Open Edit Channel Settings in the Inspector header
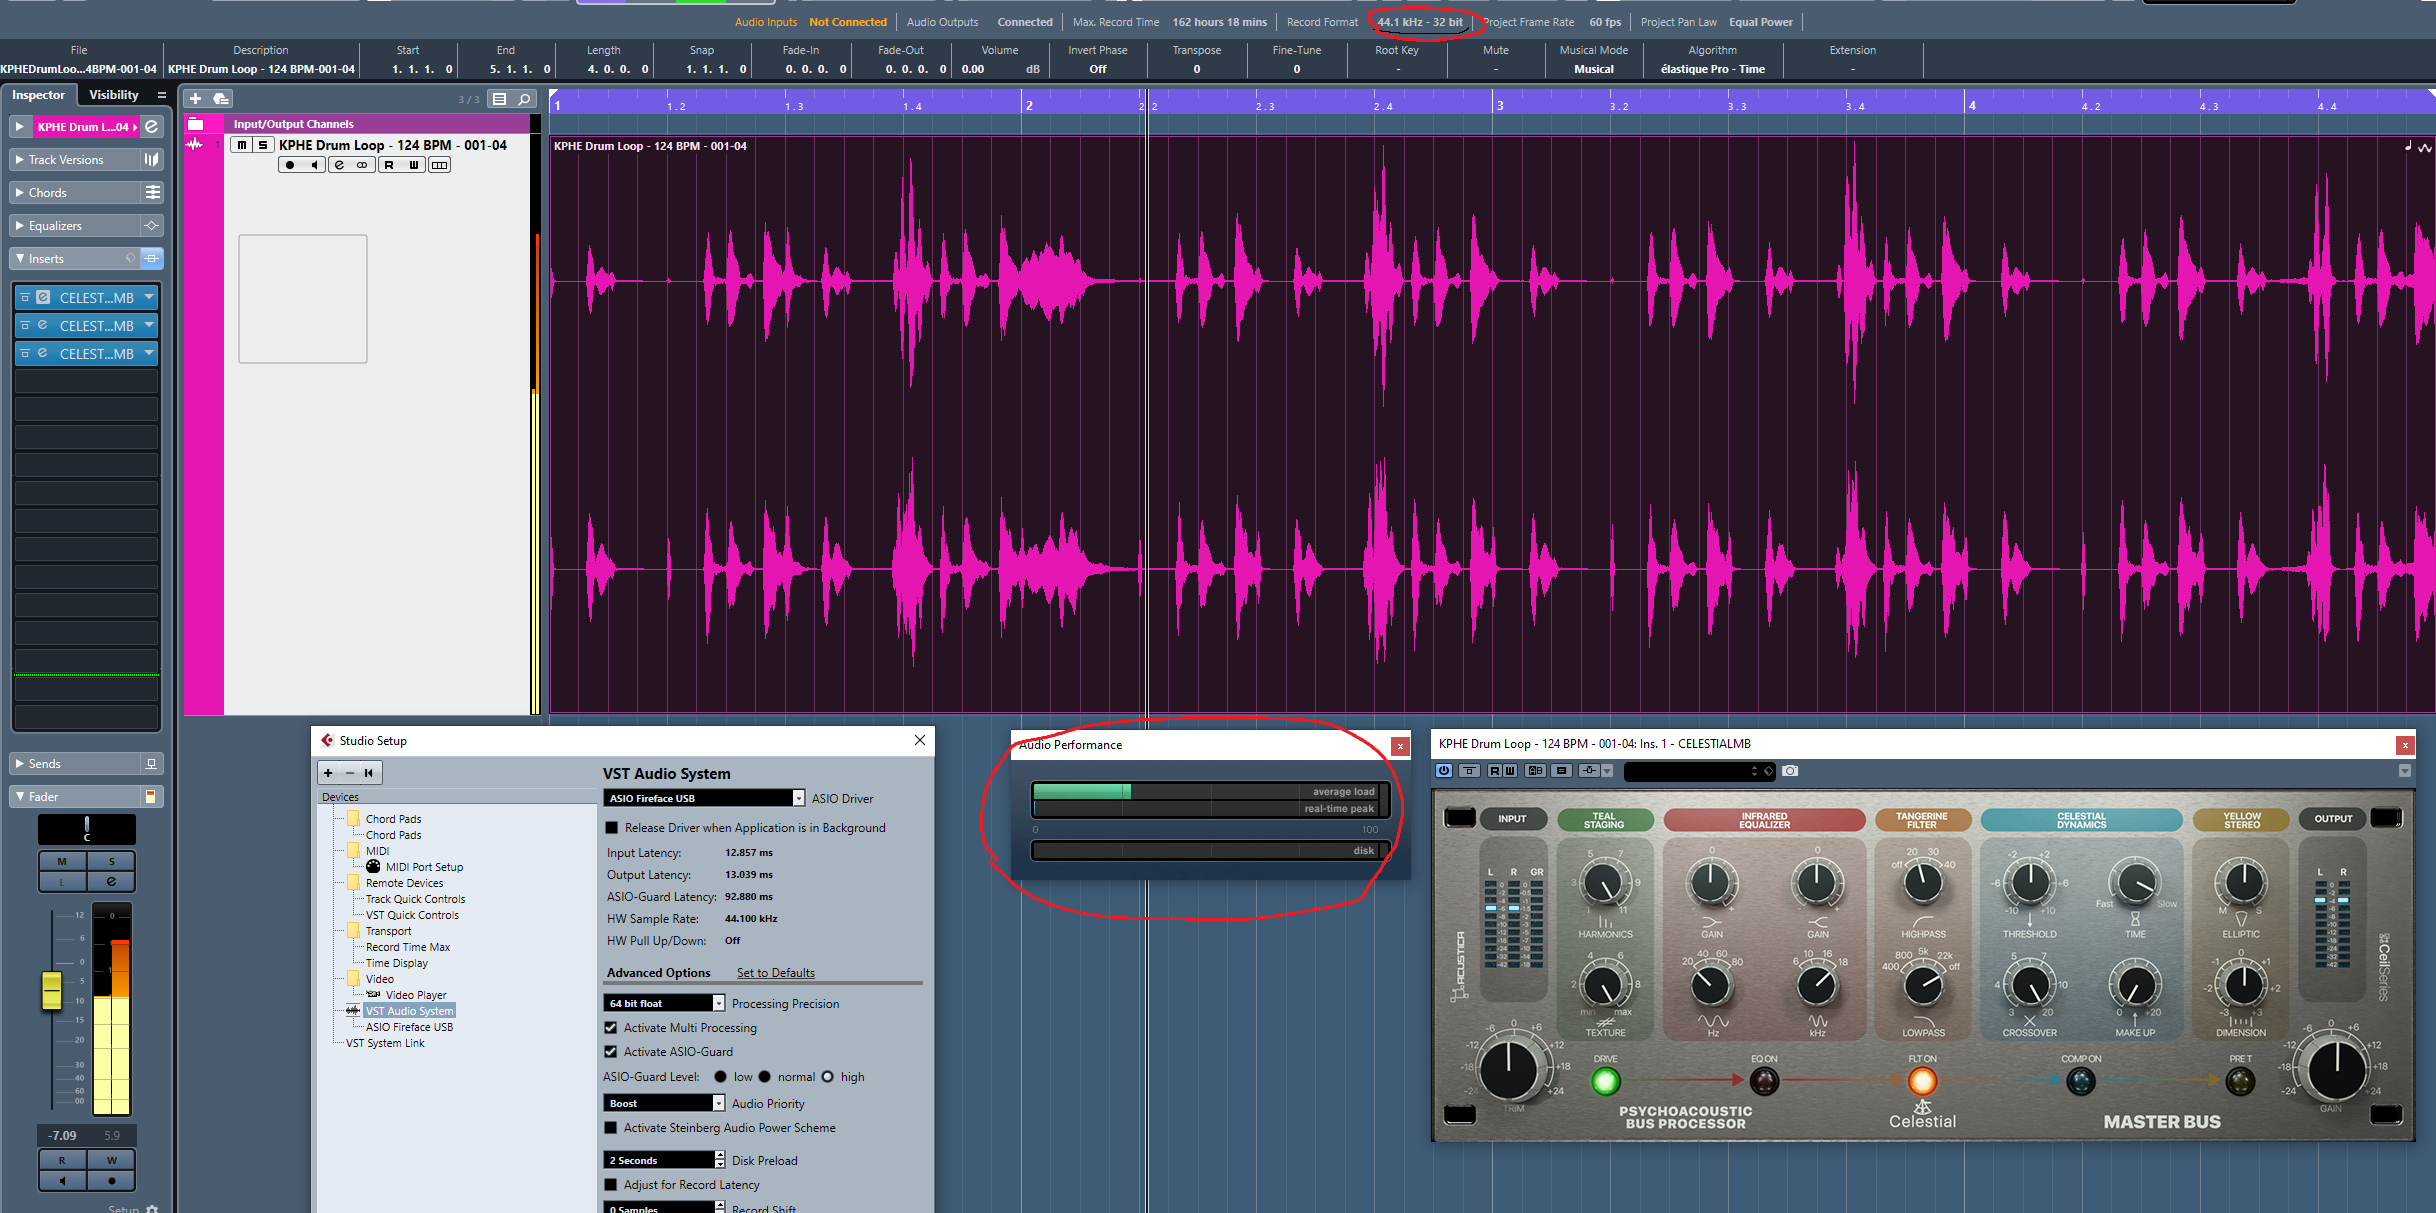Viewport: 2436px width, 1213px height. click(152, 127)
